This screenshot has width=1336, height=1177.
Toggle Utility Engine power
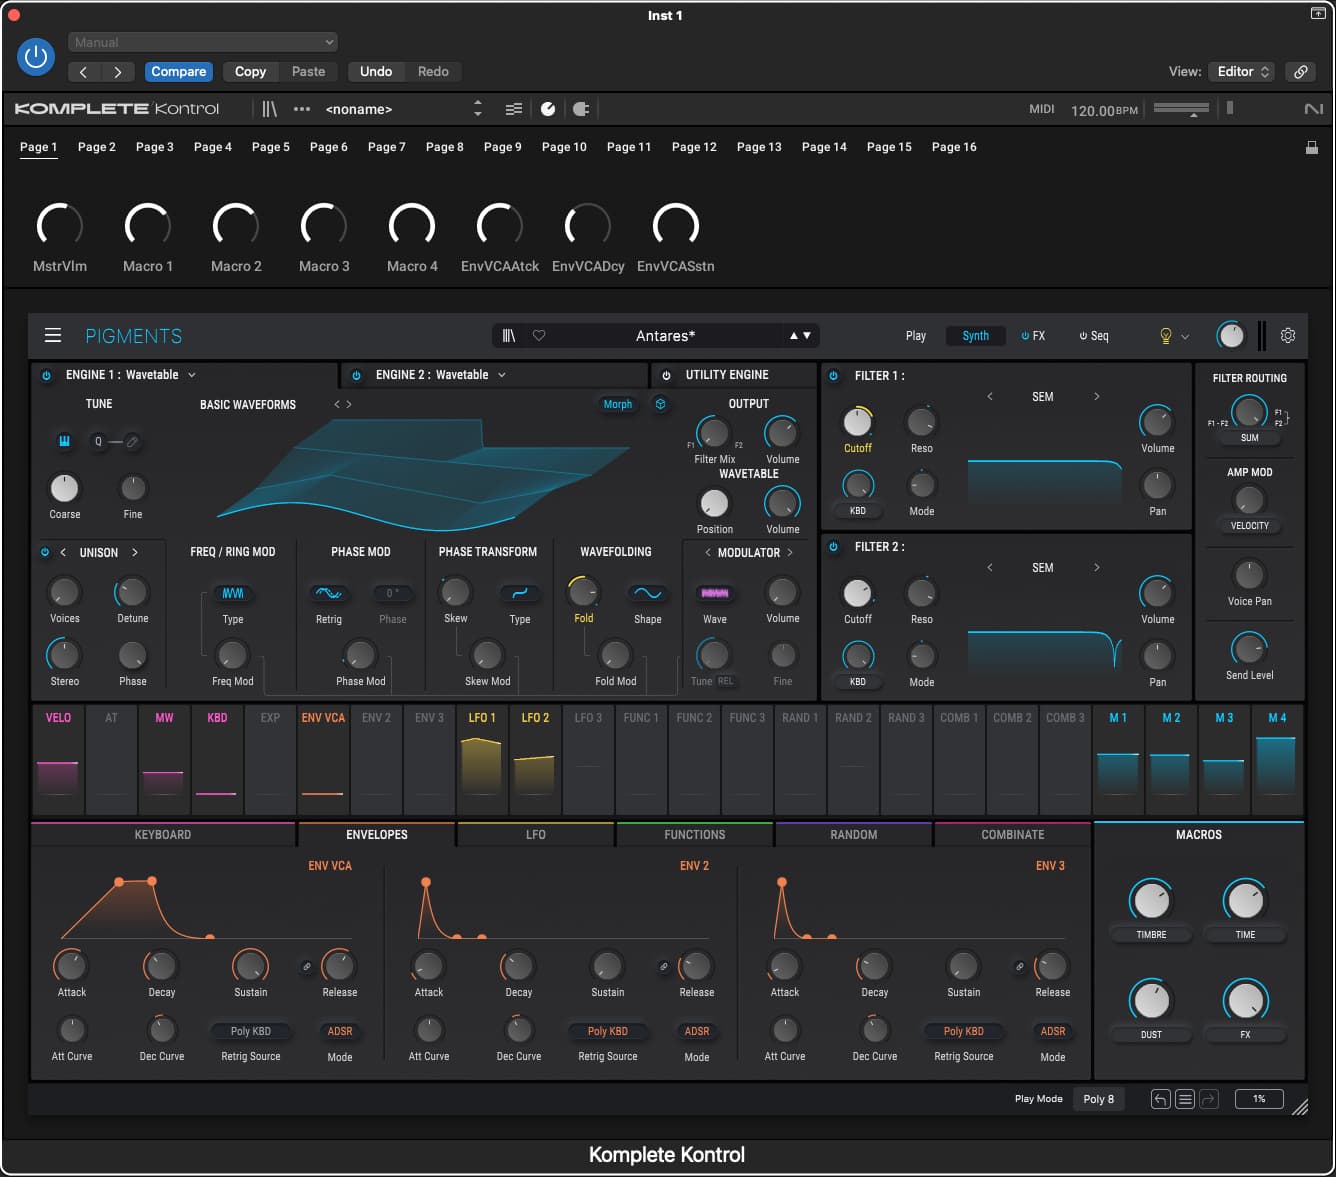[666, 375]
